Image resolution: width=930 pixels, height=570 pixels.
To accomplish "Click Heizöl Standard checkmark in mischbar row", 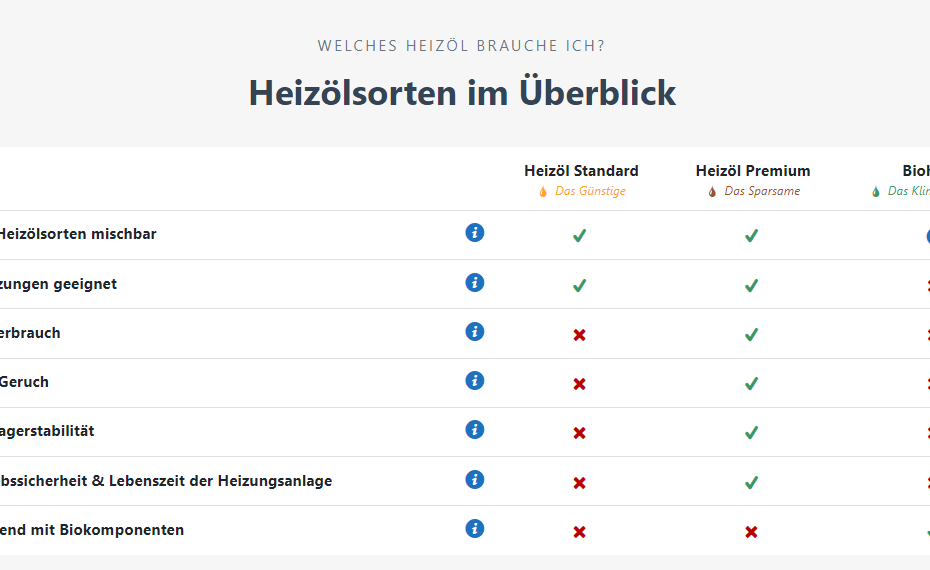I will click(579, 236).
